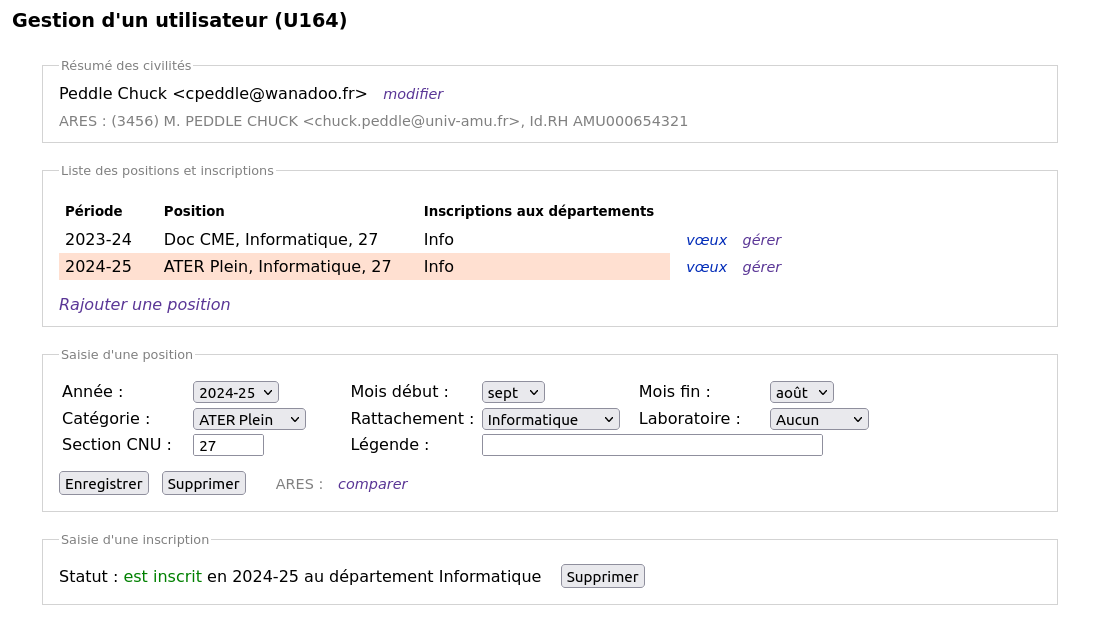Focus the Section CNU field containing 27

(x=228, y=445)
